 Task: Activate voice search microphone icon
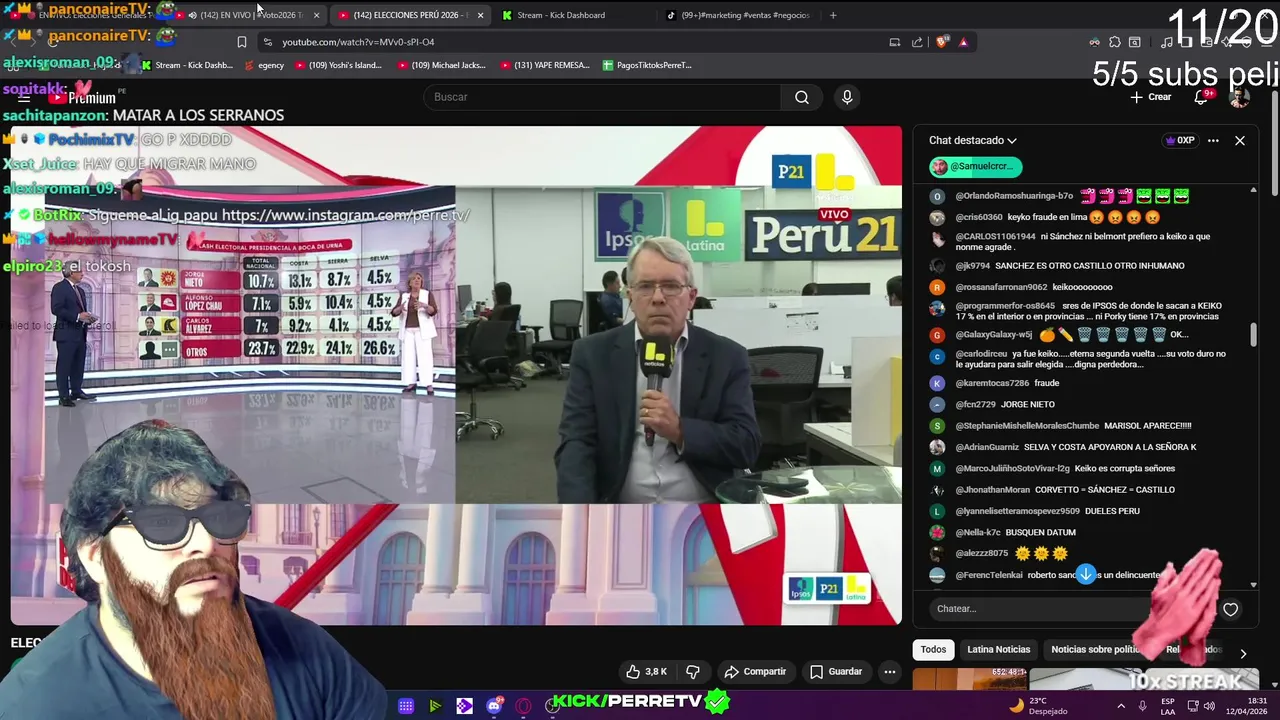pos(847,97)
